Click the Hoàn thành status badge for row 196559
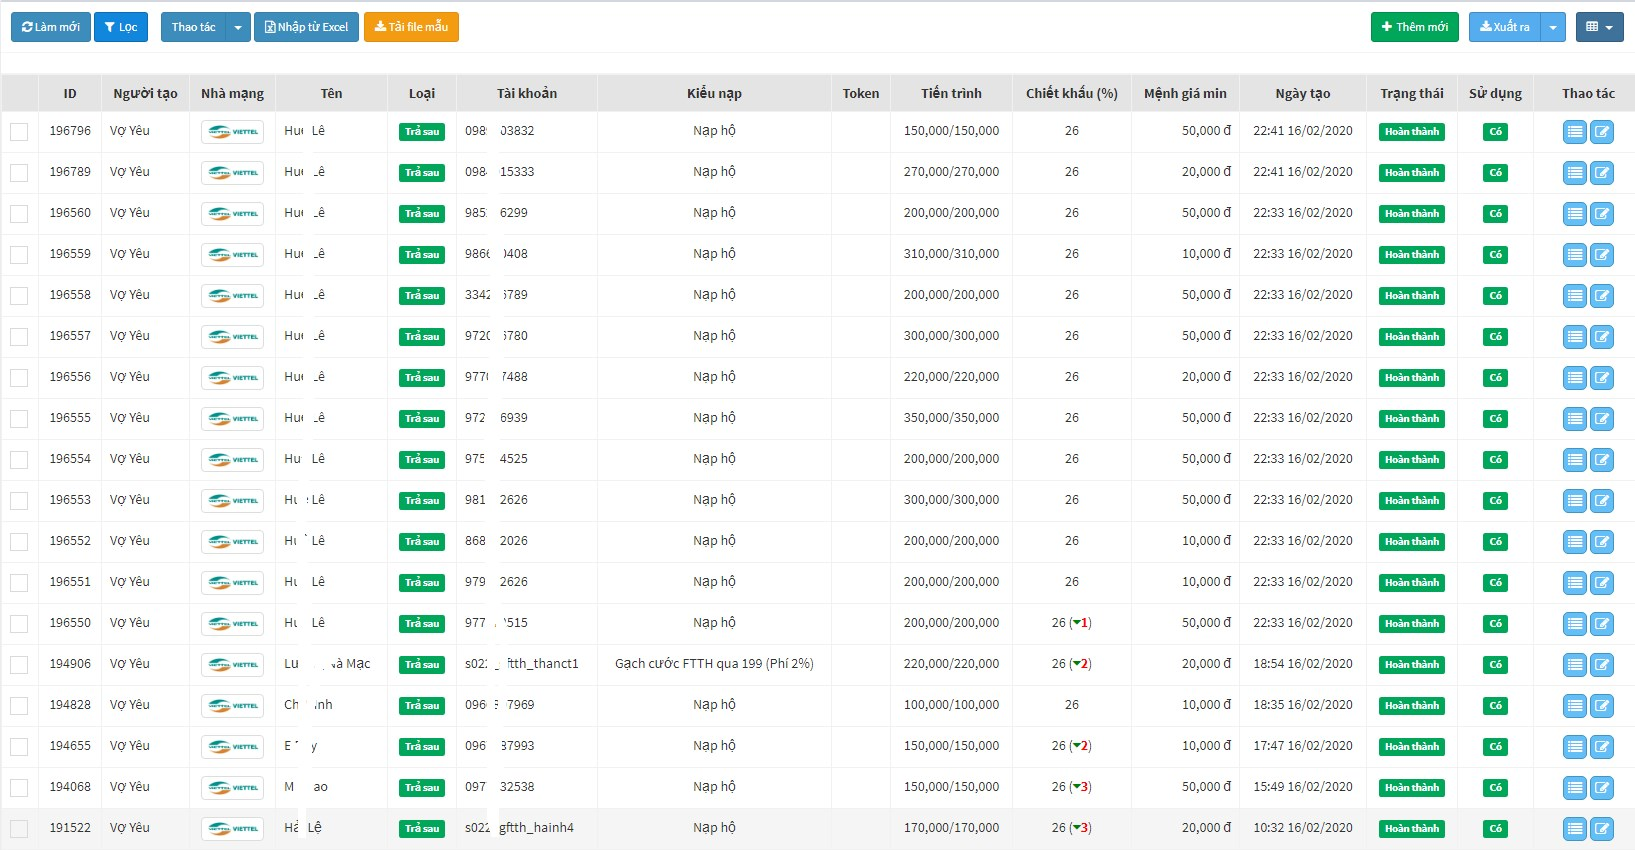The image size is (1635, 850). pos(1411,255)
